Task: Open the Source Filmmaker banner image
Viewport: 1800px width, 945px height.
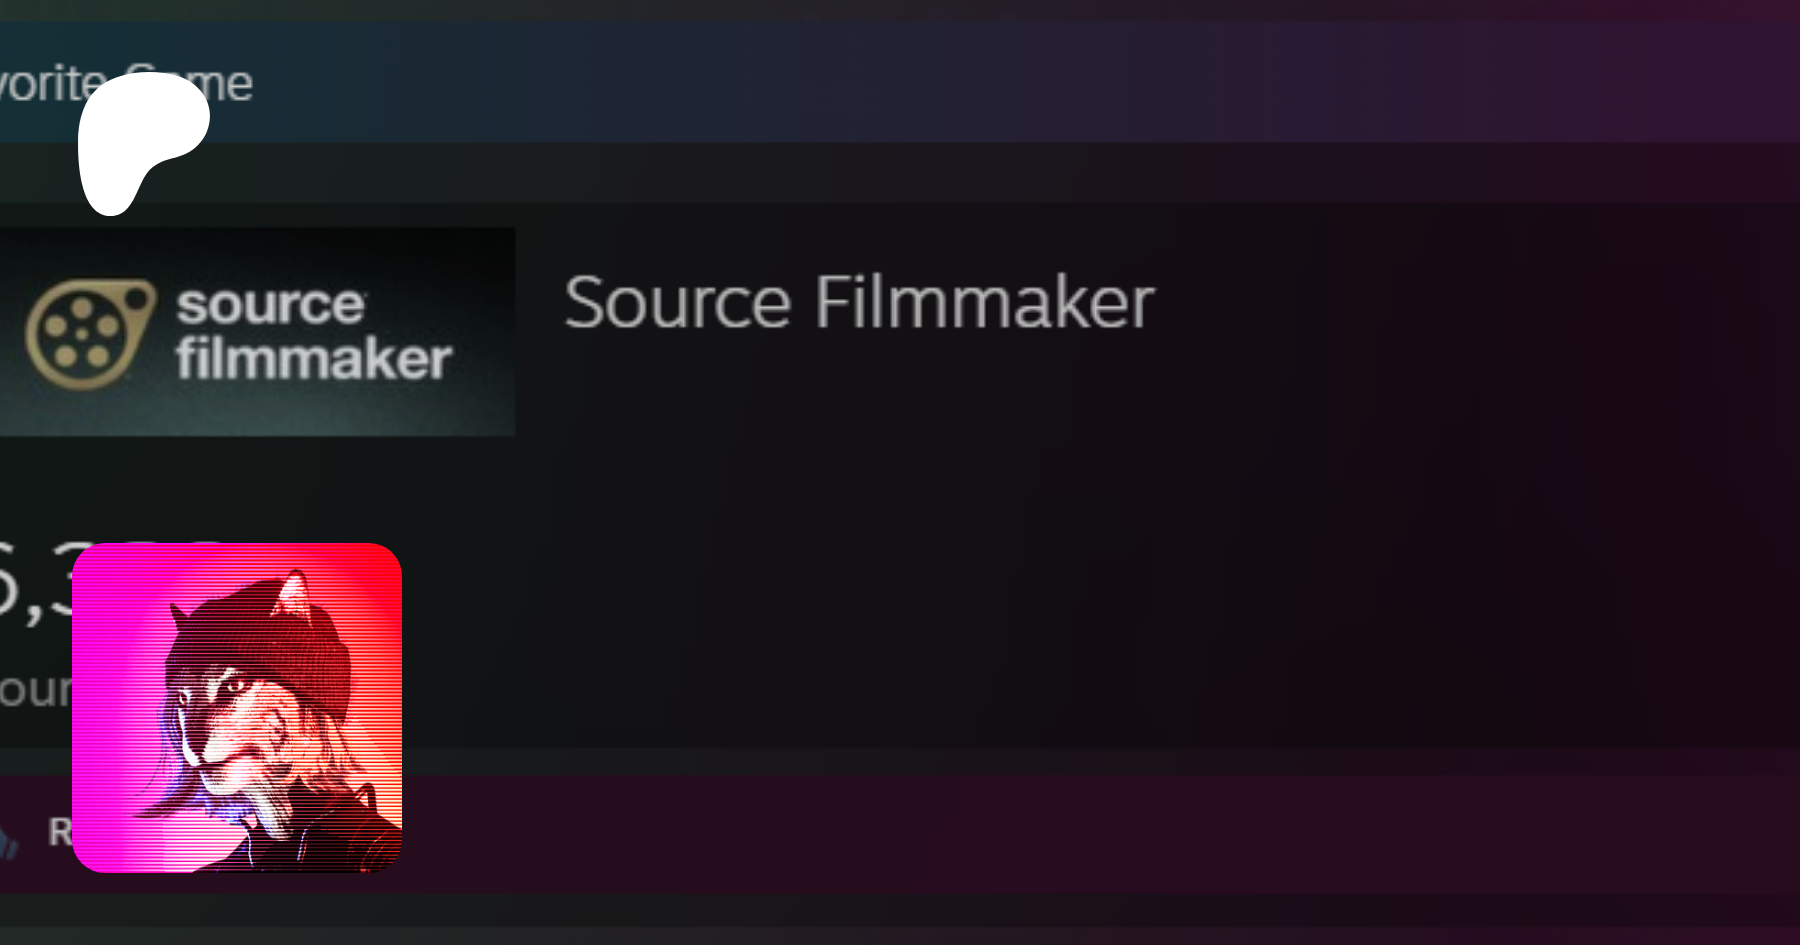Action: 257,332
